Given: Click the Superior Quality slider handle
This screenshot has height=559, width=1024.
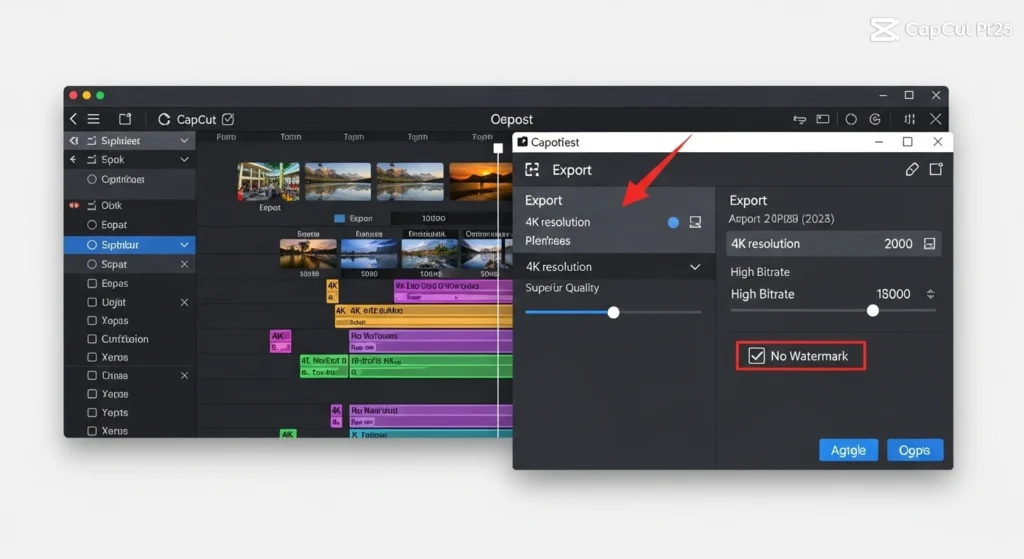Looking at the screenshot, I should [613, 312].
